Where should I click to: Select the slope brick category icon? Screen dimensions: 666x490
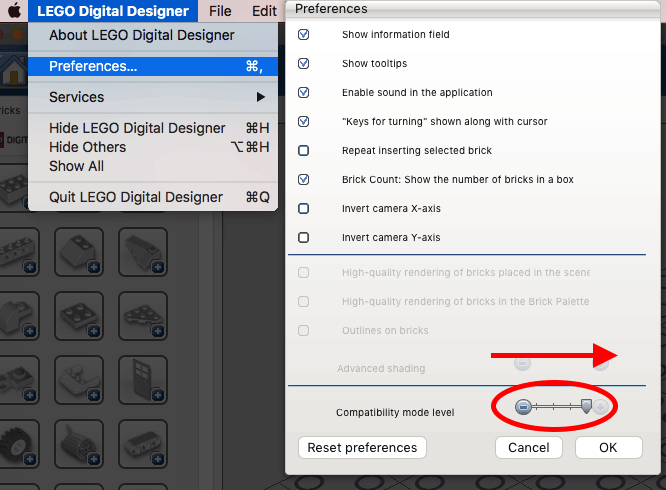pyautogui.click(x=79, y=252)
